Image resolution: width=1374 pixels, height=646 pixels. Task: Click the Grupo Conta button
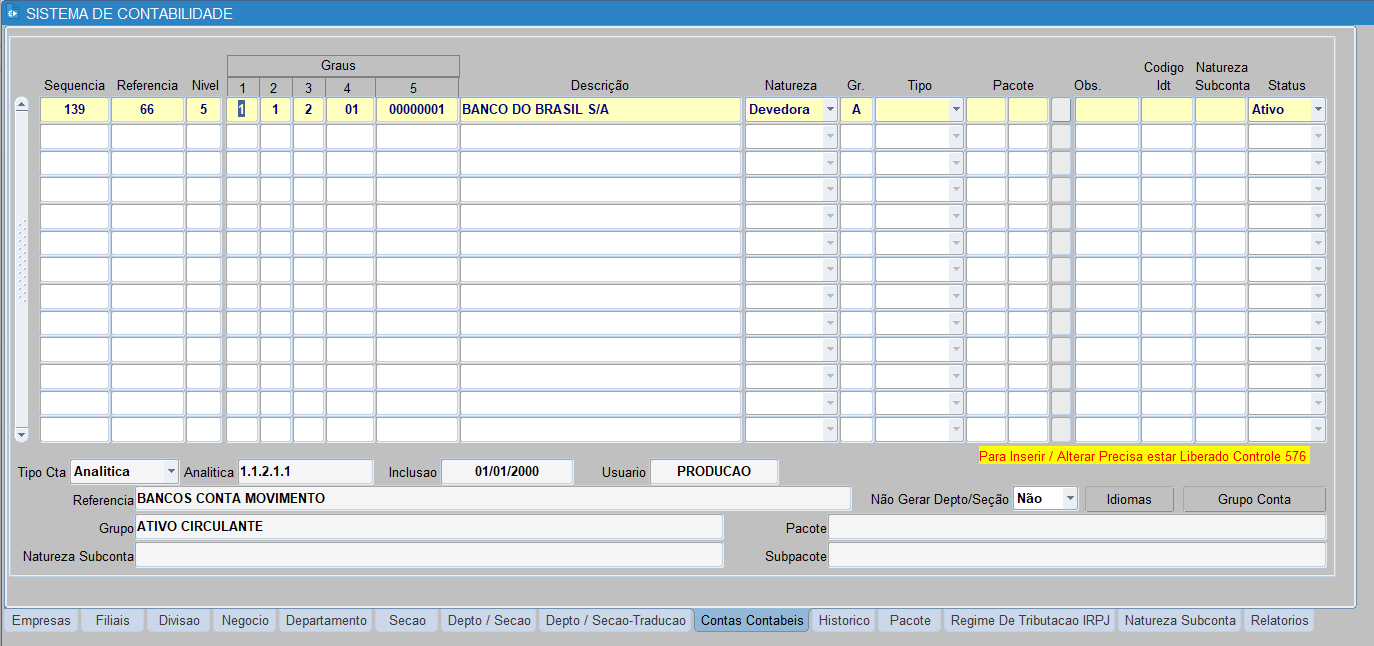[x=1253, y=499]
